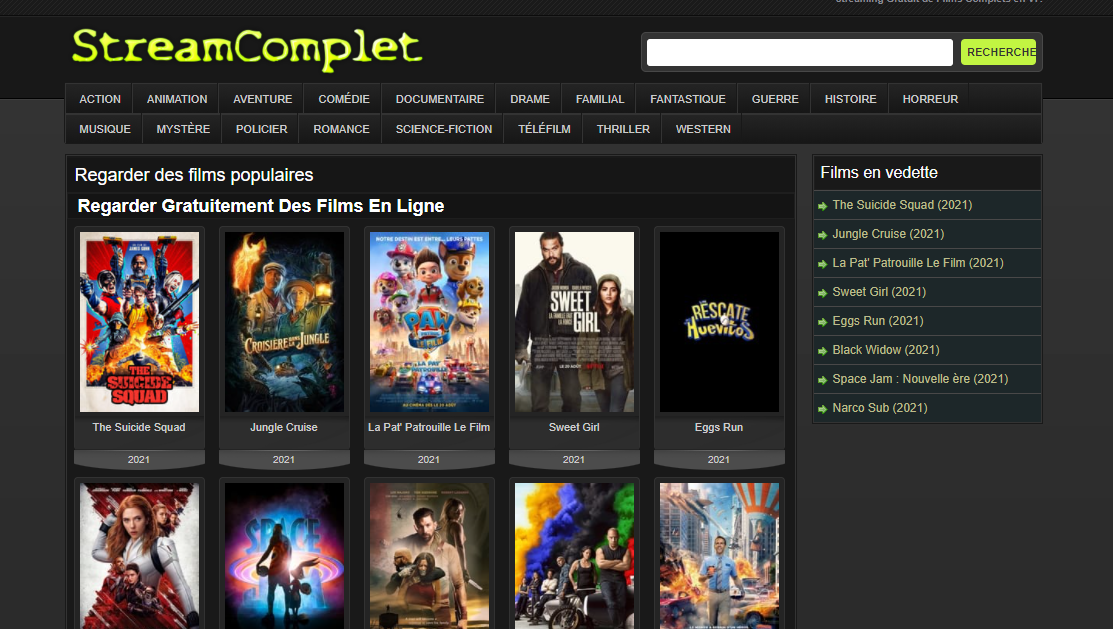Click The Suicide Squad title under poster

(139, 427)
